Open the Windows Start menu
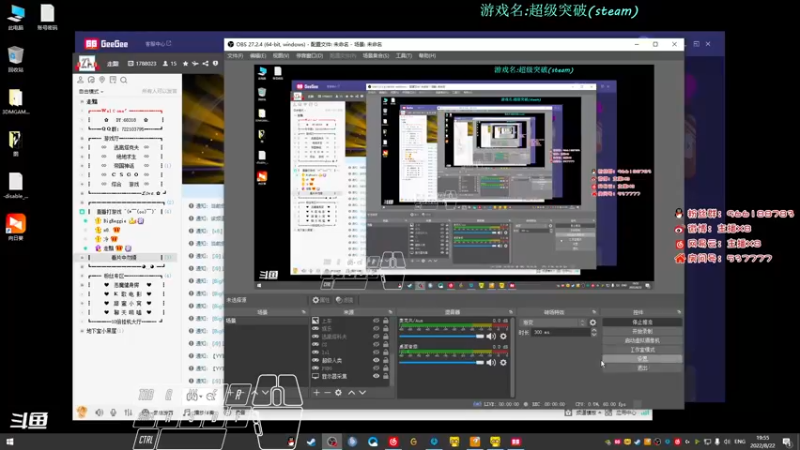Viewport: 800px width, 450px height. click(x=9, y=441)
